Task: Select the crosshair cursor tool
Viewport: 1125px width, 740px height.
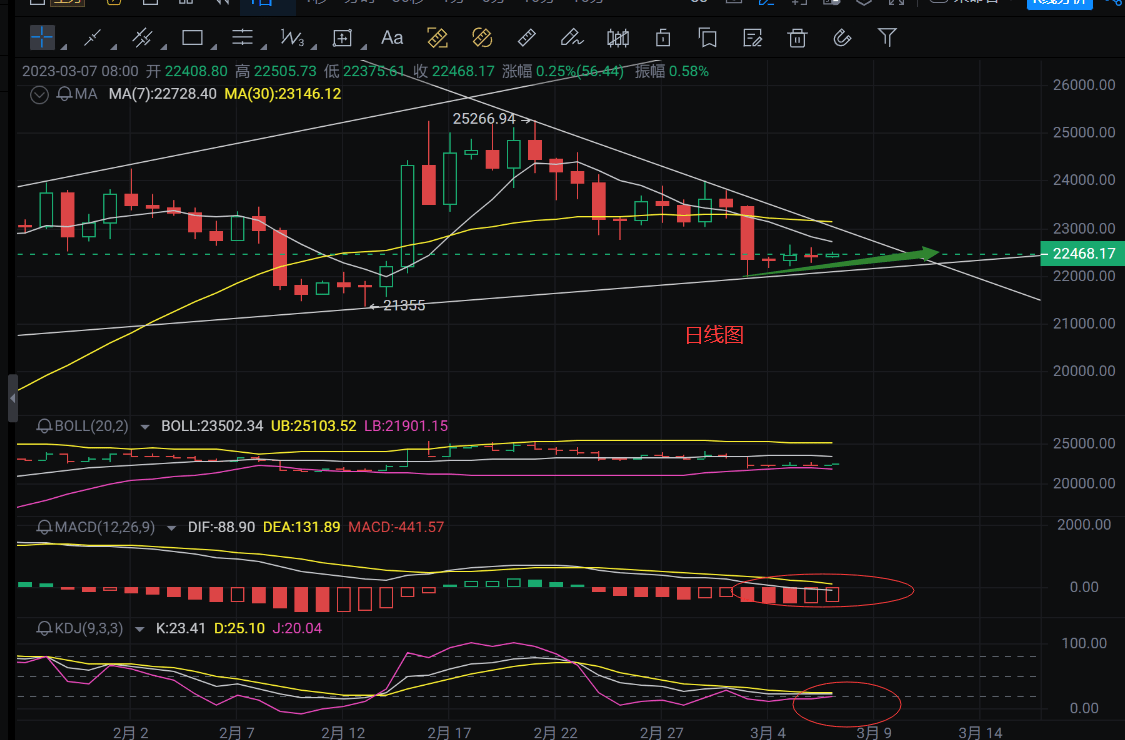Action: 42,38
